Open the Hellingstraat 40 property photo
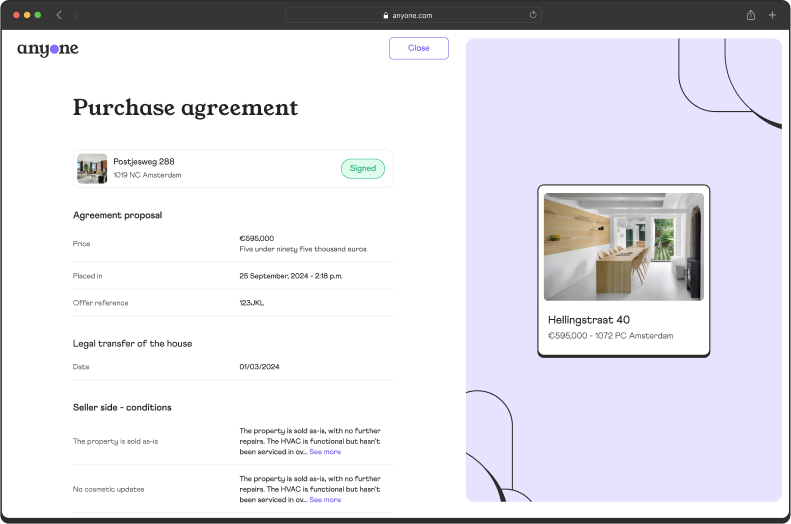The height and width of the screenshot is (524, 791). pos(623,247)
